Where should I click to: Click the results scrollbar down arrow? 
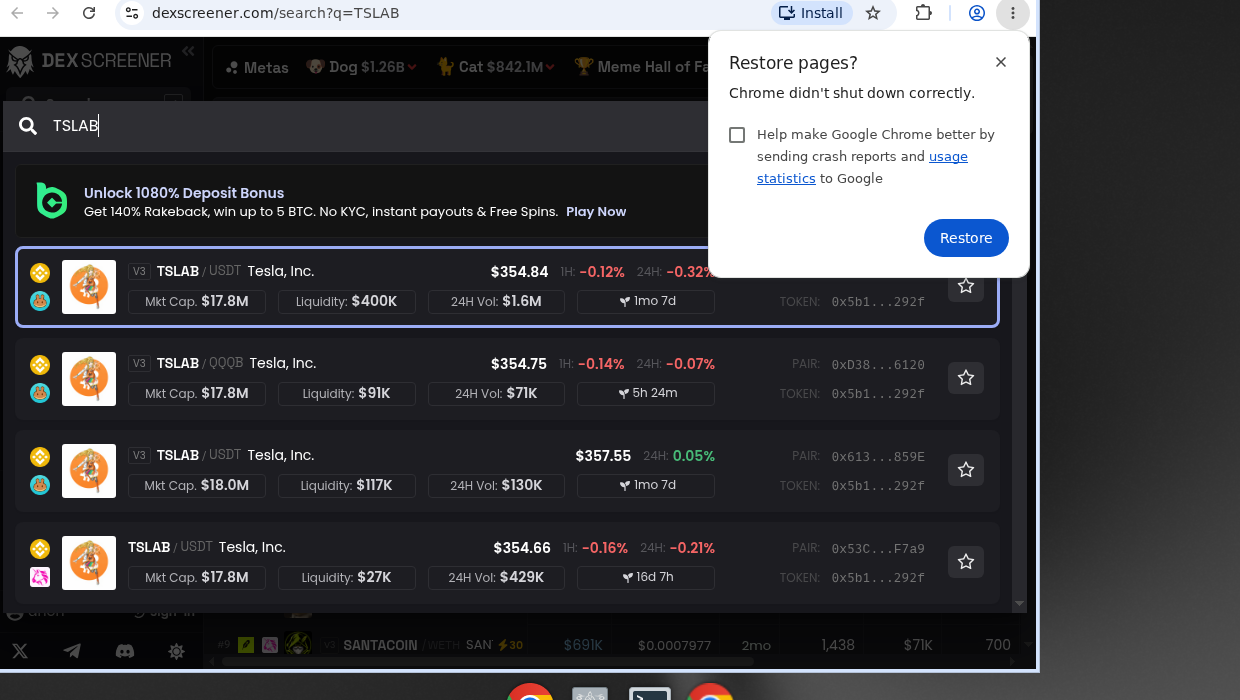pyautogui.click(x=1020, y=604)
